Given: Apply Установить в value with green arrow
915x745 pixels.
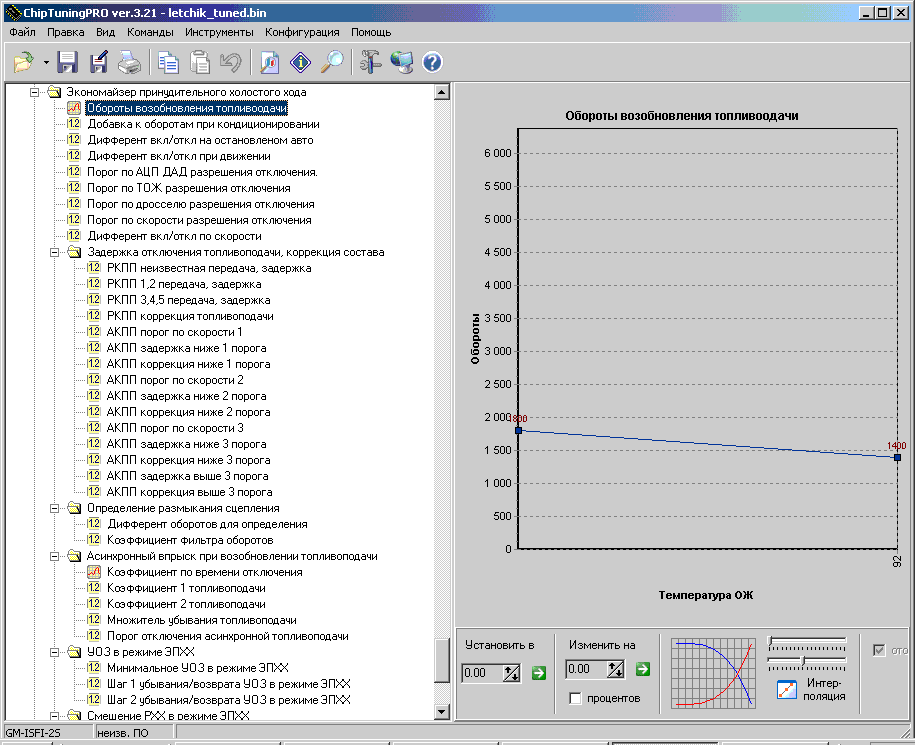Looking at the screenshot, I should [x=540, y=672].
